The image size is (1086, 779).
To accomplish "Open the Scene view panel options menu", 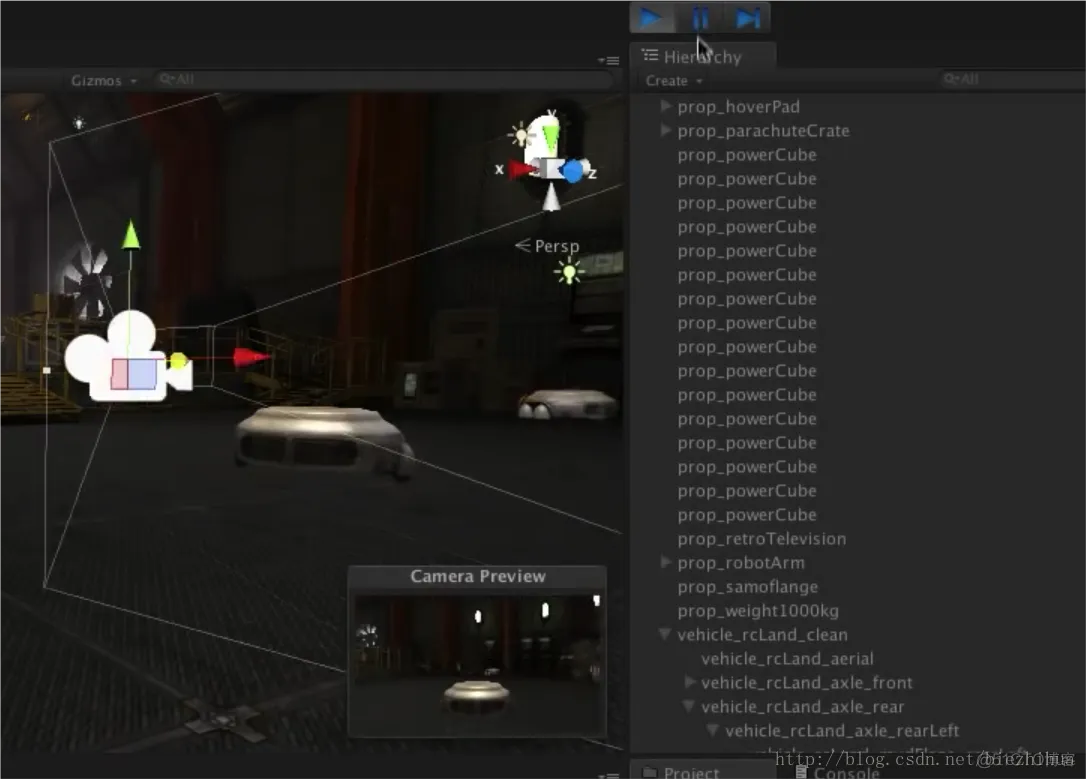I will pyautogui.click(x=609, y=60).
